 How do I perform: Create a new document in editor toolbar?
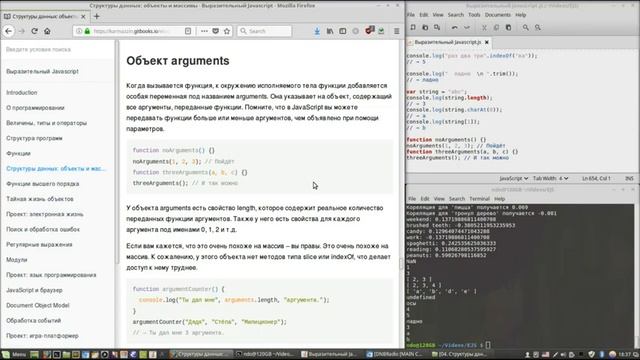click(x=413, y=27)
